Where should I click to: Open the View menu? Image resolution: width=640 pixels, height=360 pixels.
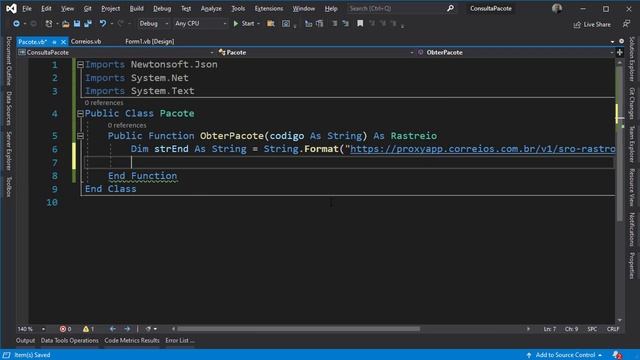pyautogui.click(x=67, y=8)
